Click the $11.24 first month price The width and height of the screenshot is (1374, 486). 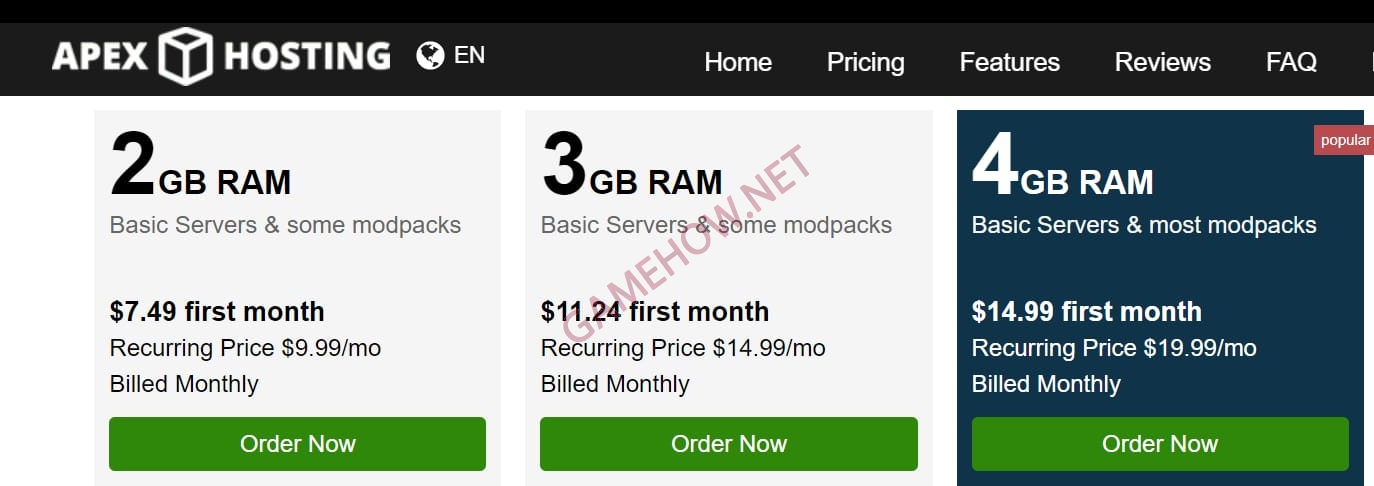[655, 311]
